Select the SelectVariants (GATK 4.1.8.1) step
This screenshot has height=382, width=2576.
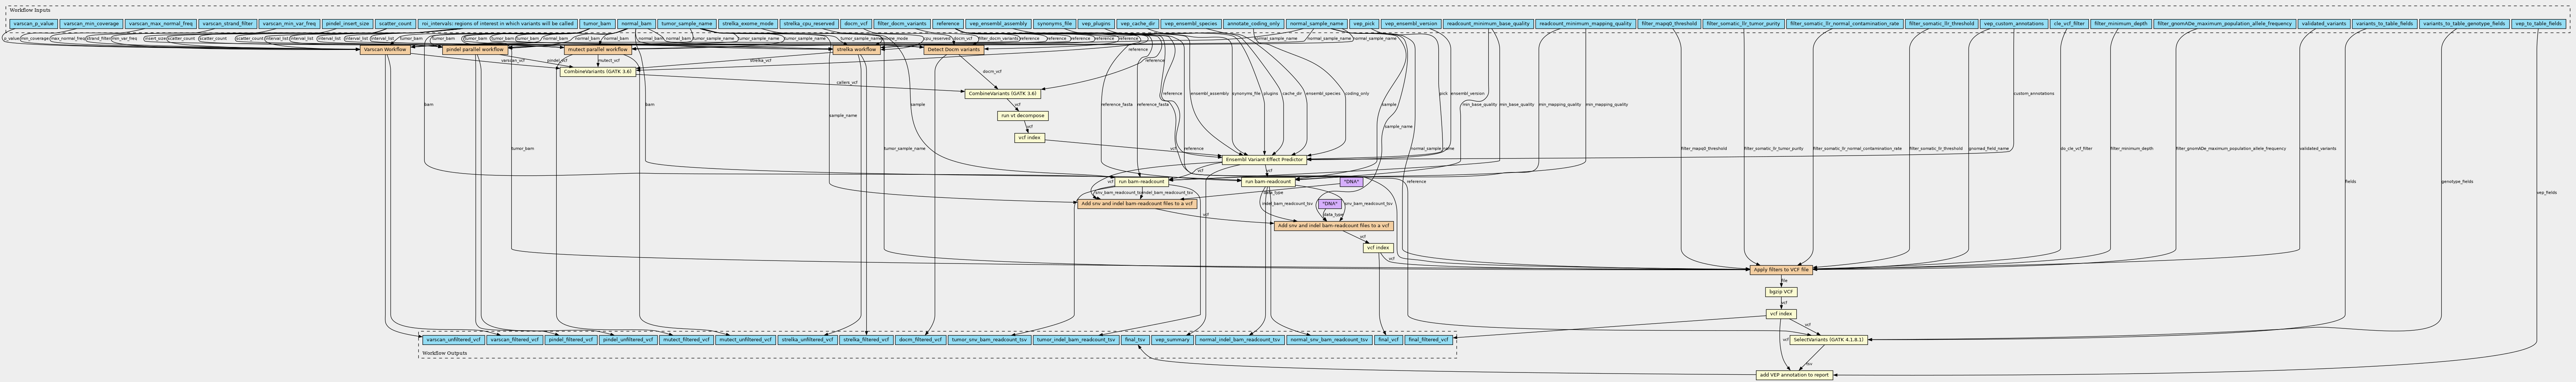tap(1827, 340)
